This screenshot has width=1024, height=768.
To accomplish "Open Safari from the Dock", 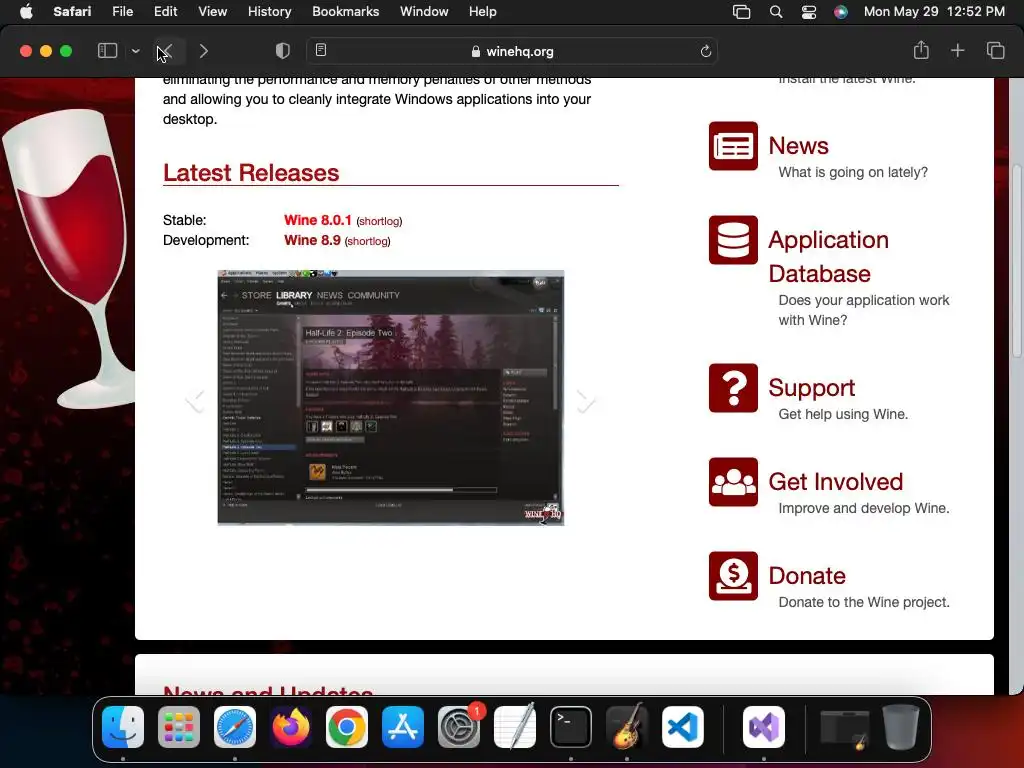I will coord(235,727).
